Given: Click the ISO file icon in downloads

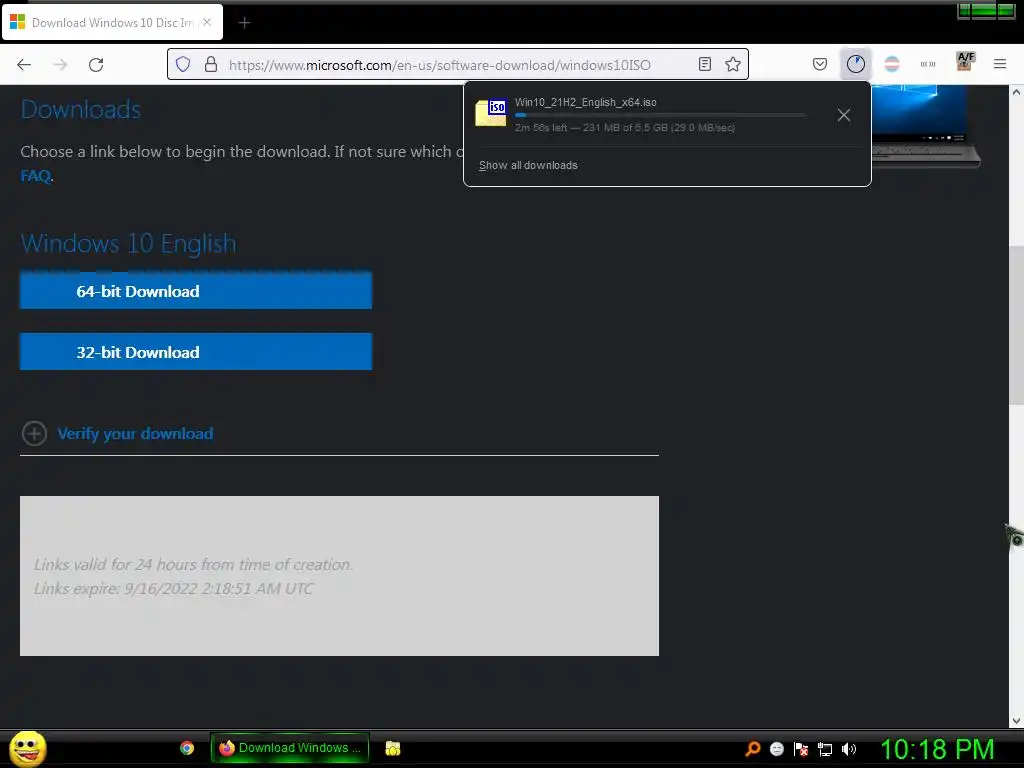Looking at the screenshot, I should coord(491,112).
